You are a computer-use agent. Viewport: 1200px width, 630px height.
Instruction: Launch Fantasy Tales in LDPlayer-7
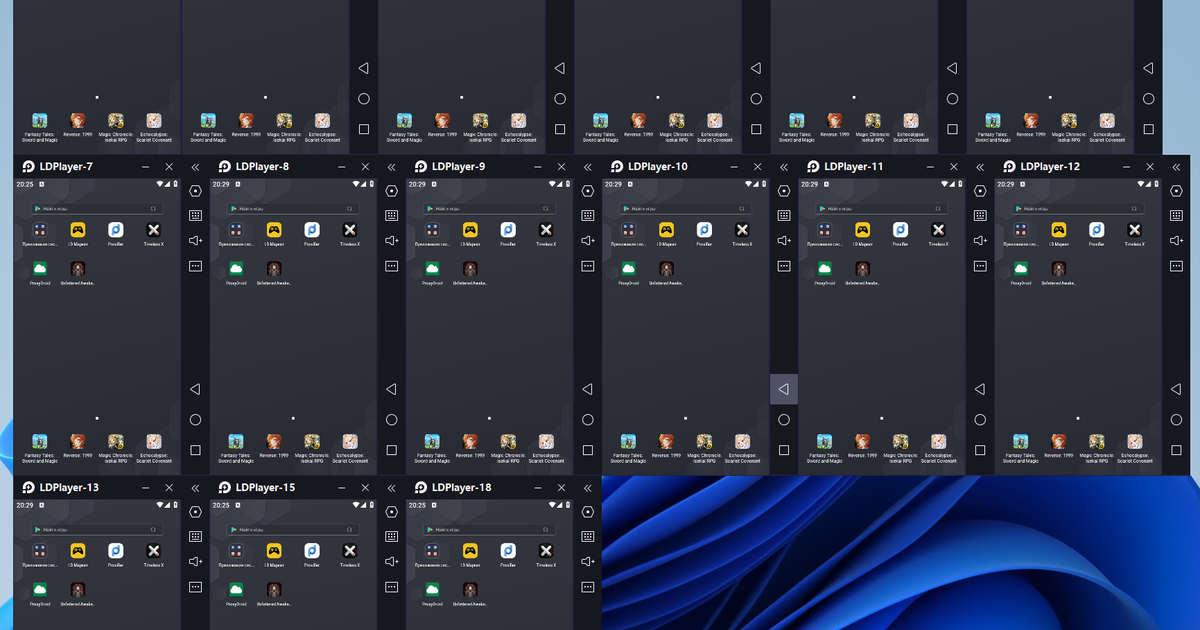pyautogui.click(x=40, y=441)
